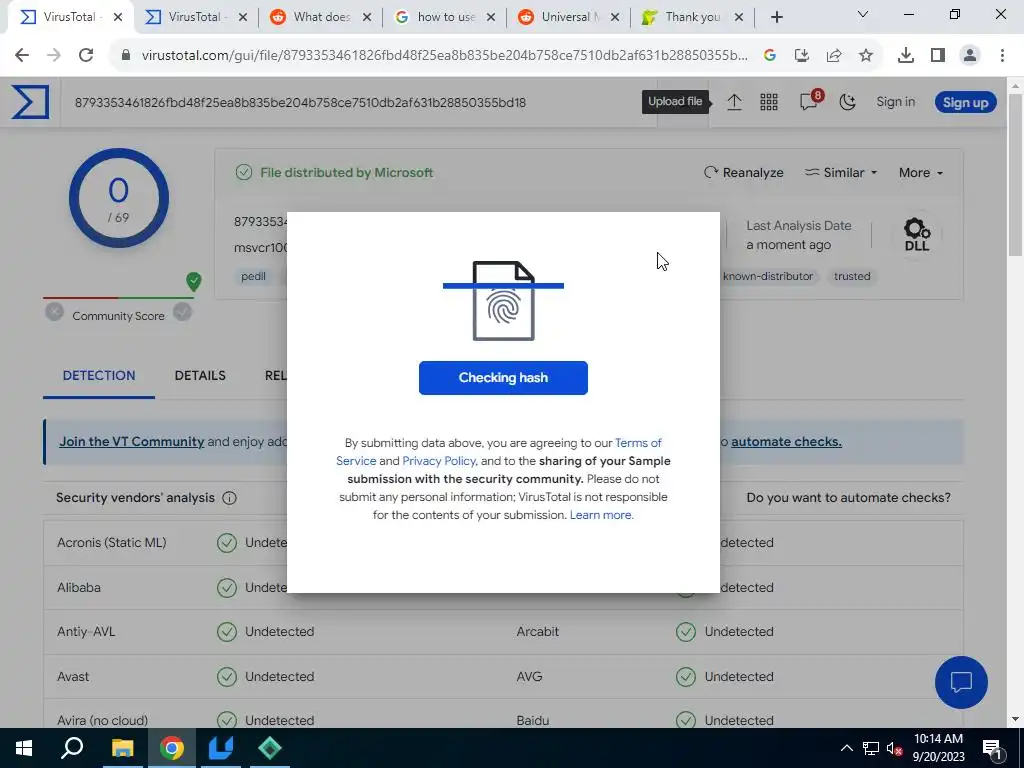Open the tab search chevron

point(863,14)
